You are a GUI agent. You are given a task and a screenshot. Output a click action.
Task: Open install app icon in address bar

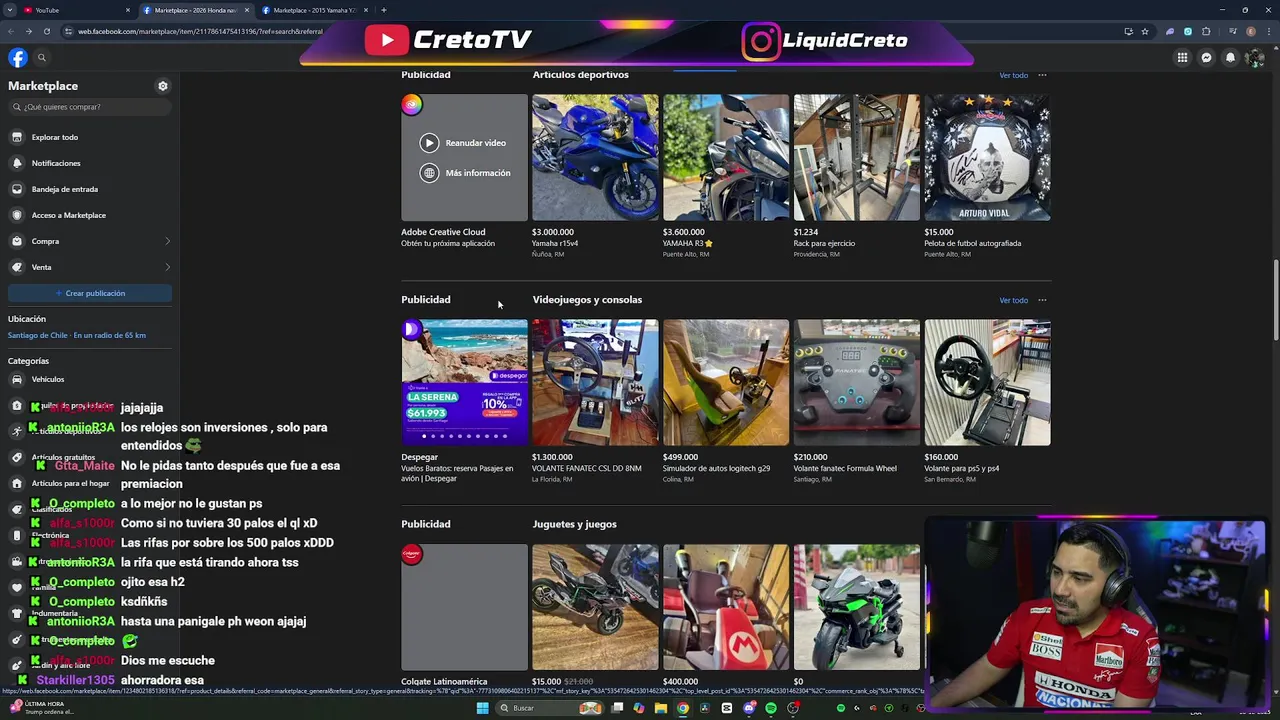pyautogui.click(x=1129, y=31)
